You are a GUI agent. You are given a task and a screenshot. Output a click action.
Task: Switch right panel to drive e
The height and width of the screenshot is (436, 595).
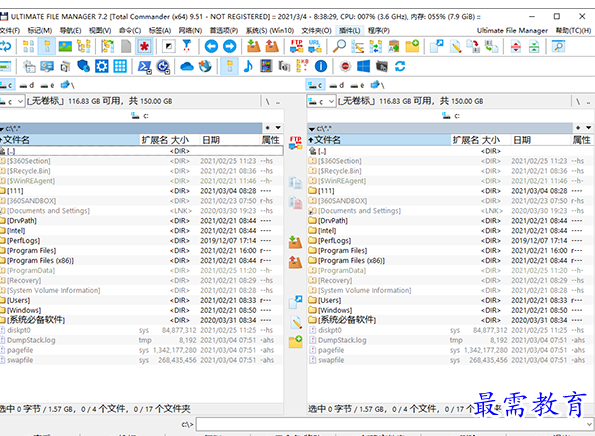(x=357, y=85)
